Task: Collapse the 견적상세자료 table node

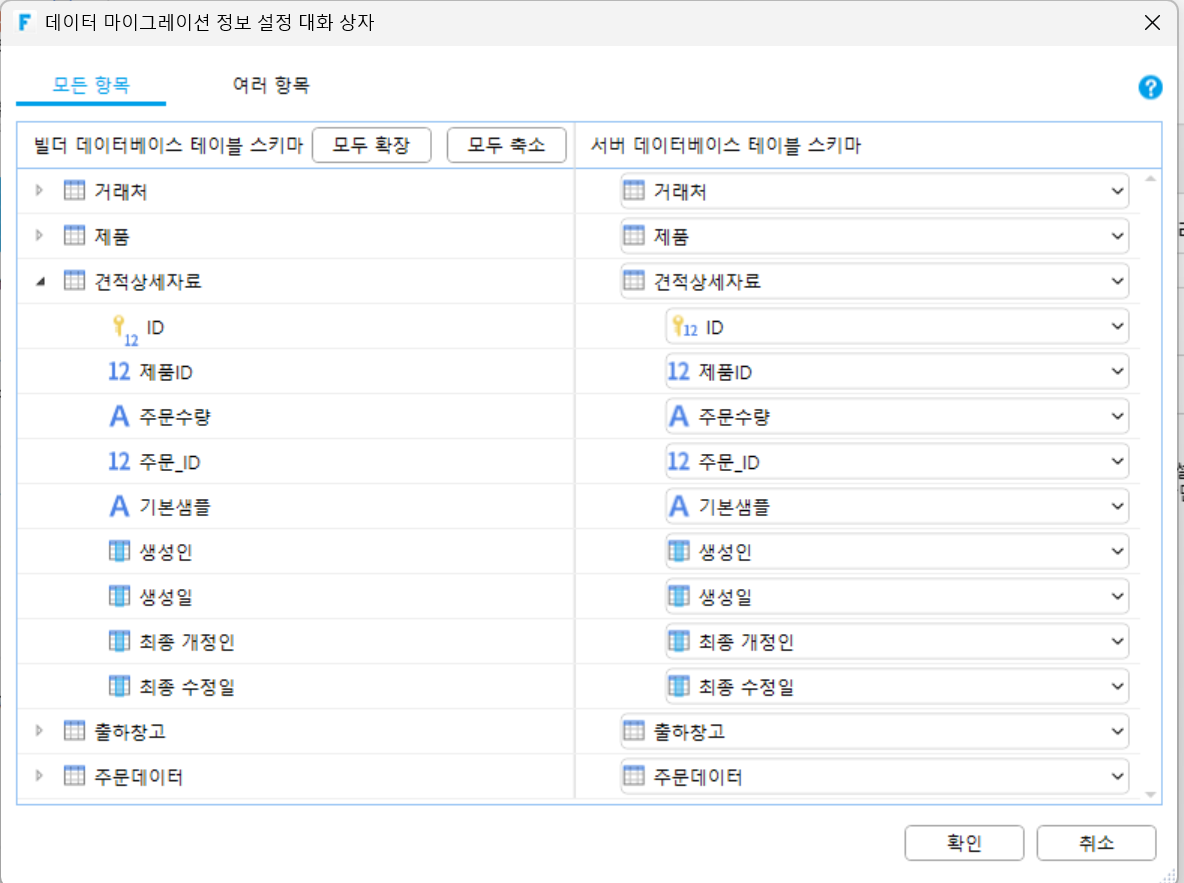Action: pos(40,281)
